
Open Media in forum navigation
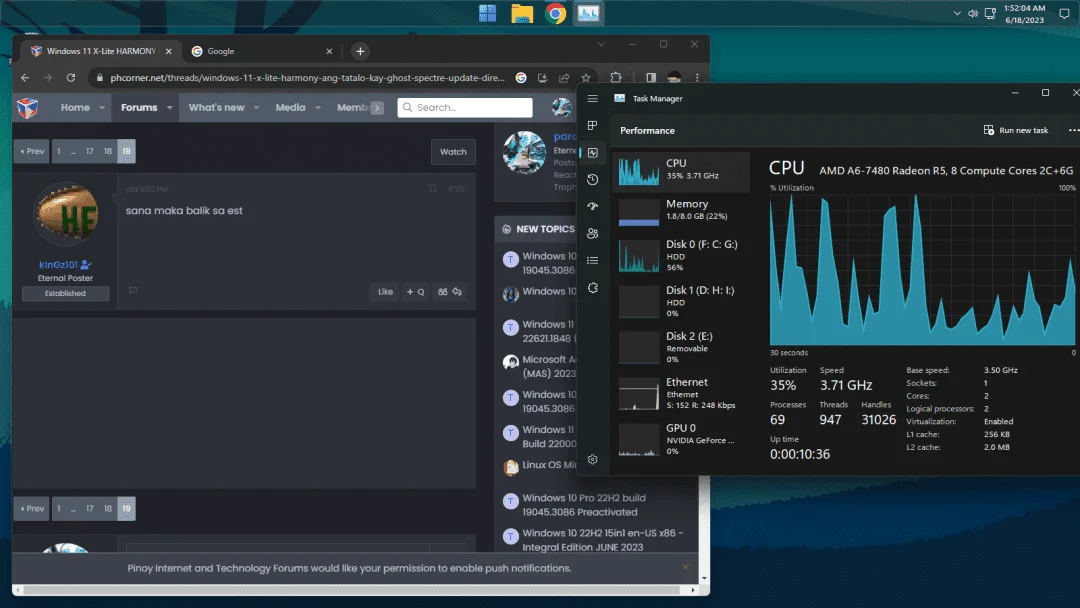[290, 107]
